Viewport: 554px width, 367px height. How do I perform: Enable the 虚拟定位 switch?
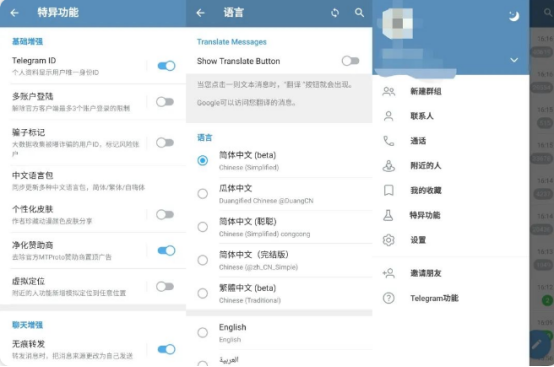point(165,286)
